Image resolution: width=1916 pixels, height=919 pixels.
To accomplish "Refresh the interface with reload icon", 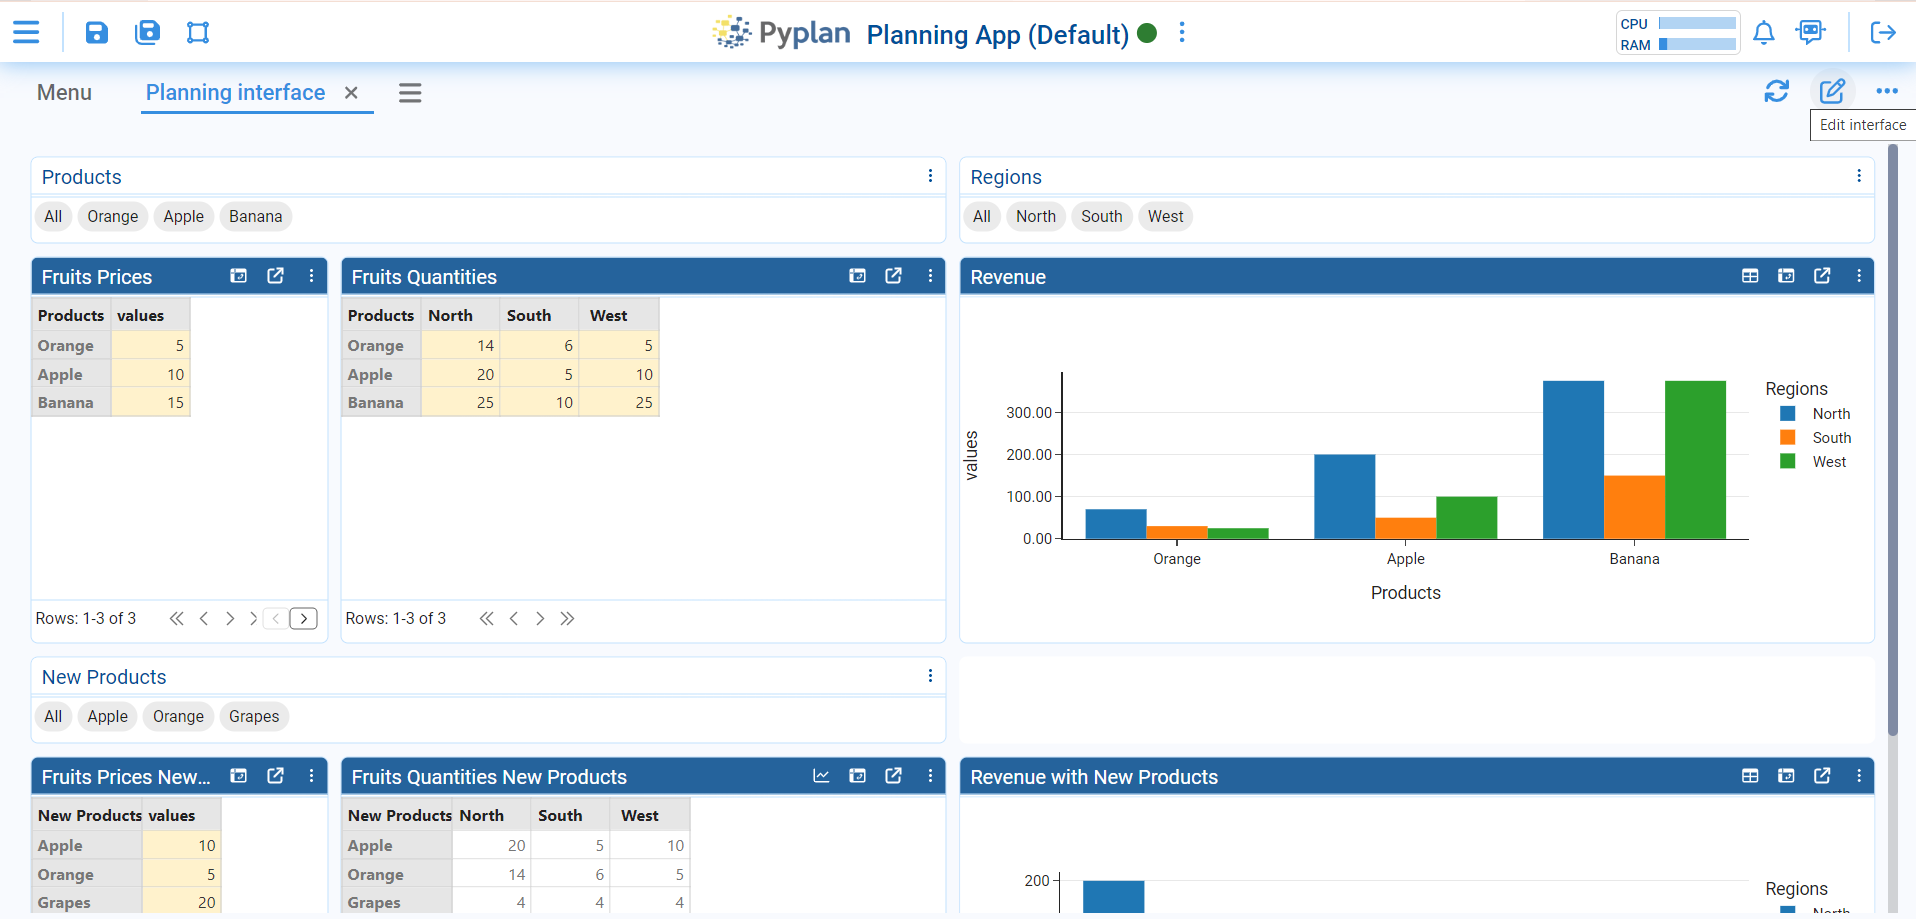I will tap(1776, 92).
